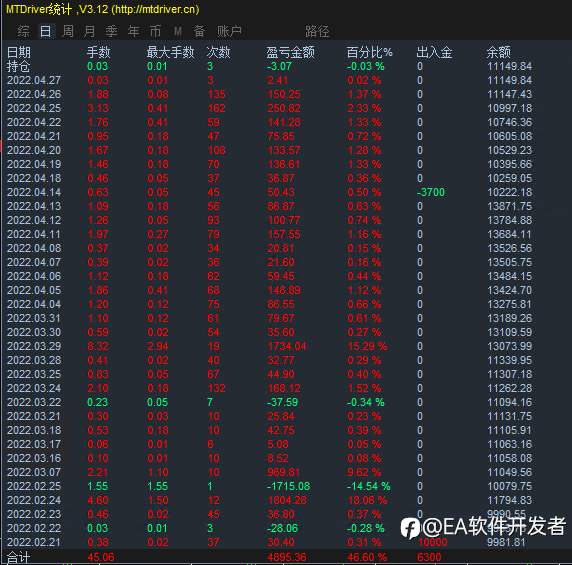572x565 pixels.
Task: Click the 2022.02.23 date cell
Action: [34, 514]
